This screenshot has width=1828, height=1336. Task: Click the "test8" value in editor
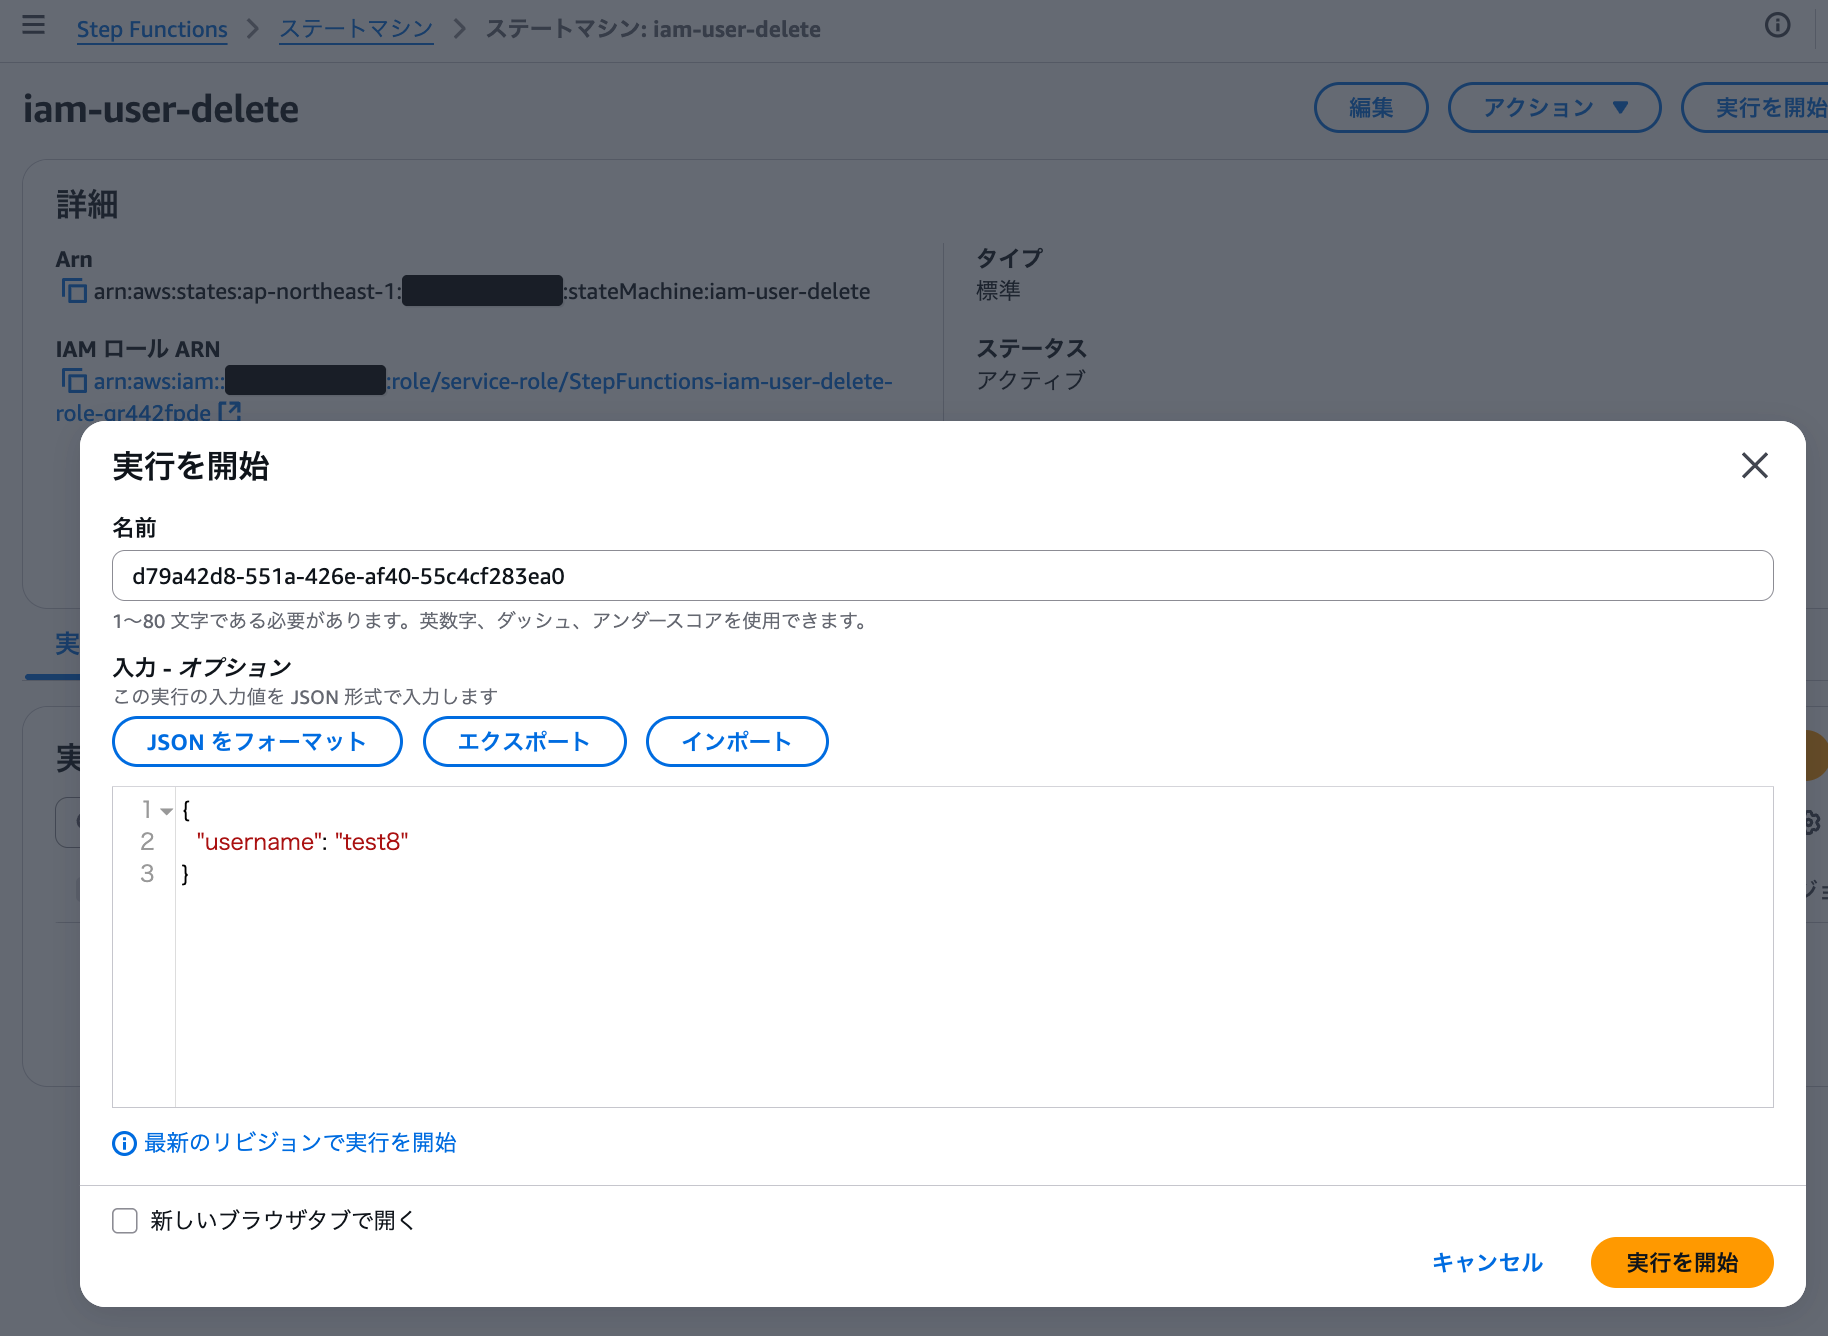pos(372,842)
